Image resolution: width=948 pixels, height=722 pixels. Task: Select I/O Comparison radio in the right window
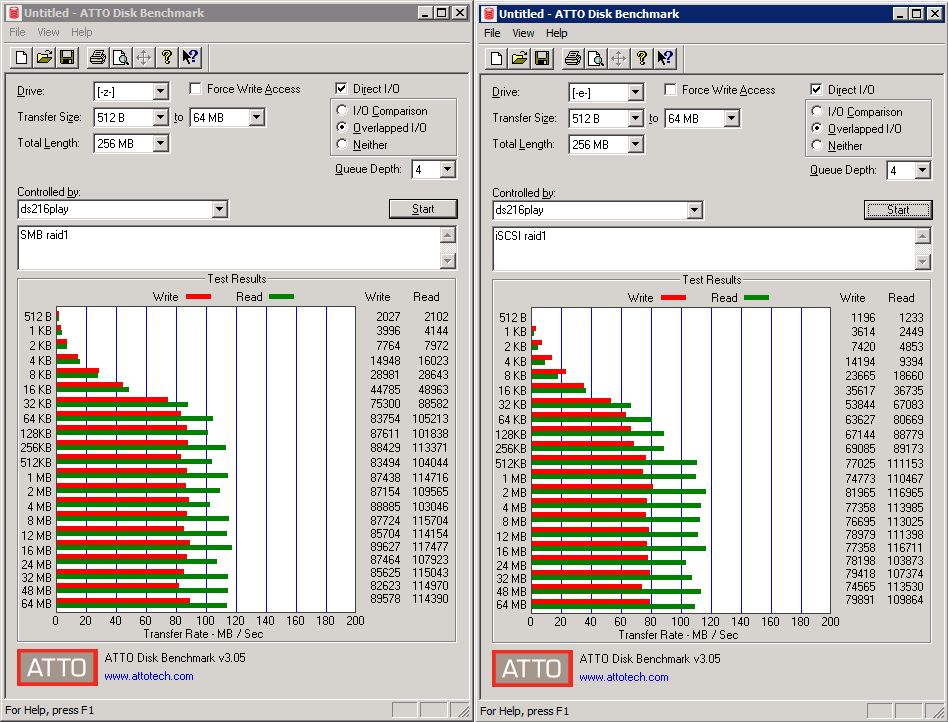point(817,112)
